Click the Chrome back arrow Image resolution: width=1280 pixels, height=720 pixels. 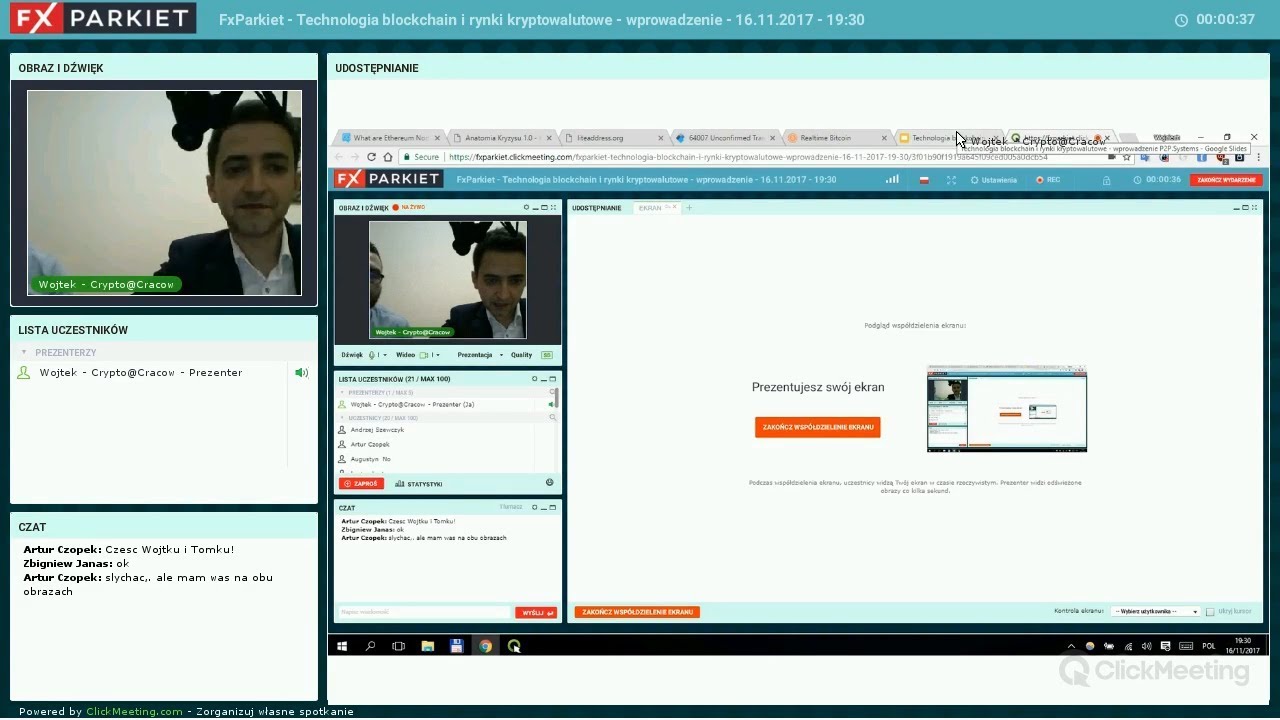(x=339, y=157)
